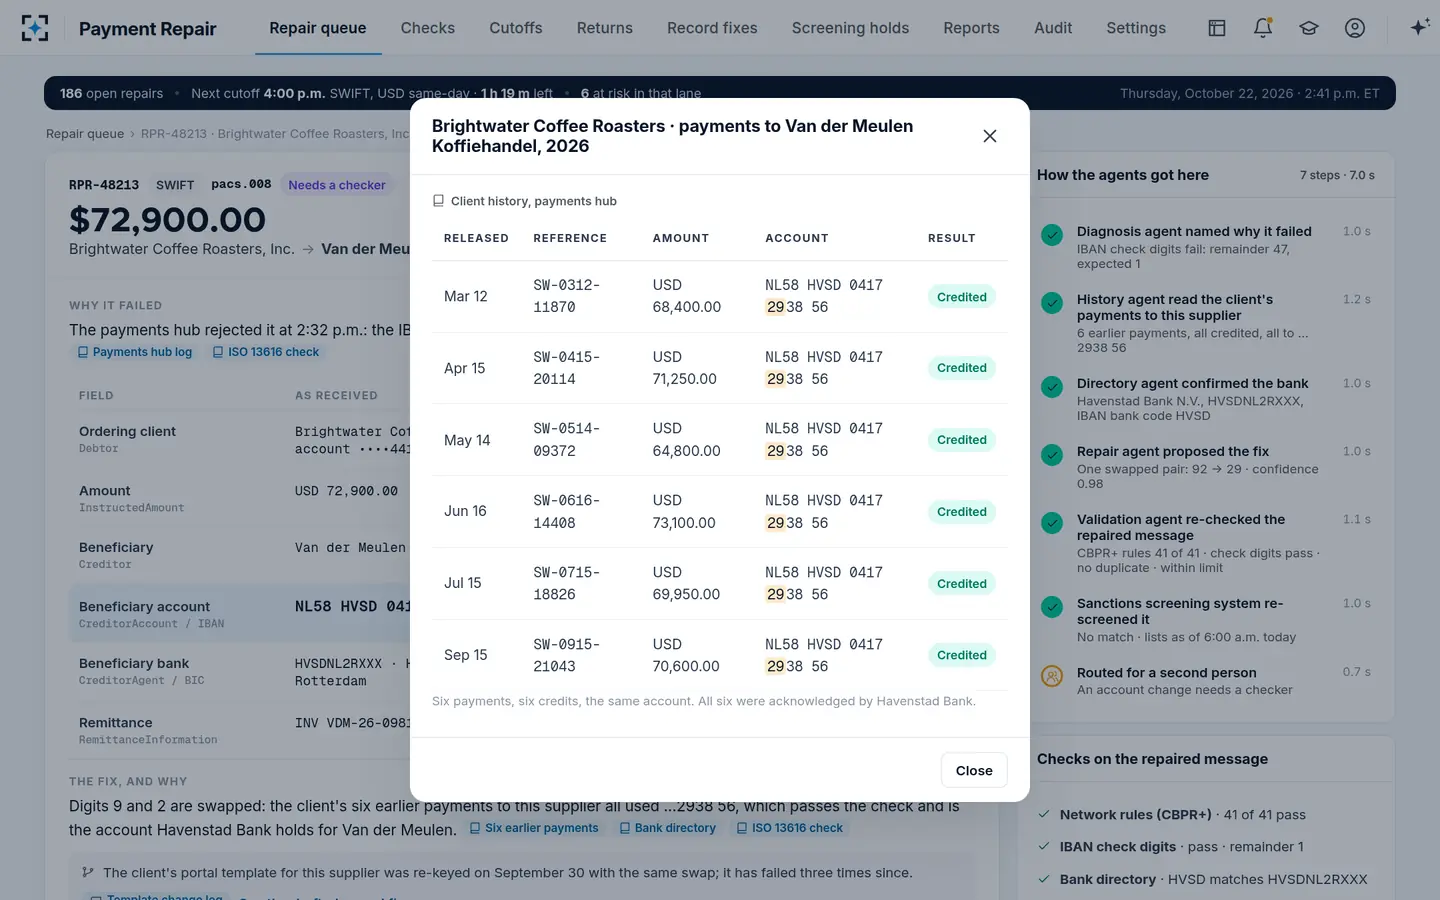Select reference SW-0715-18826
Viewport: 1440px width, 900px height.
[x=567, y=583]
